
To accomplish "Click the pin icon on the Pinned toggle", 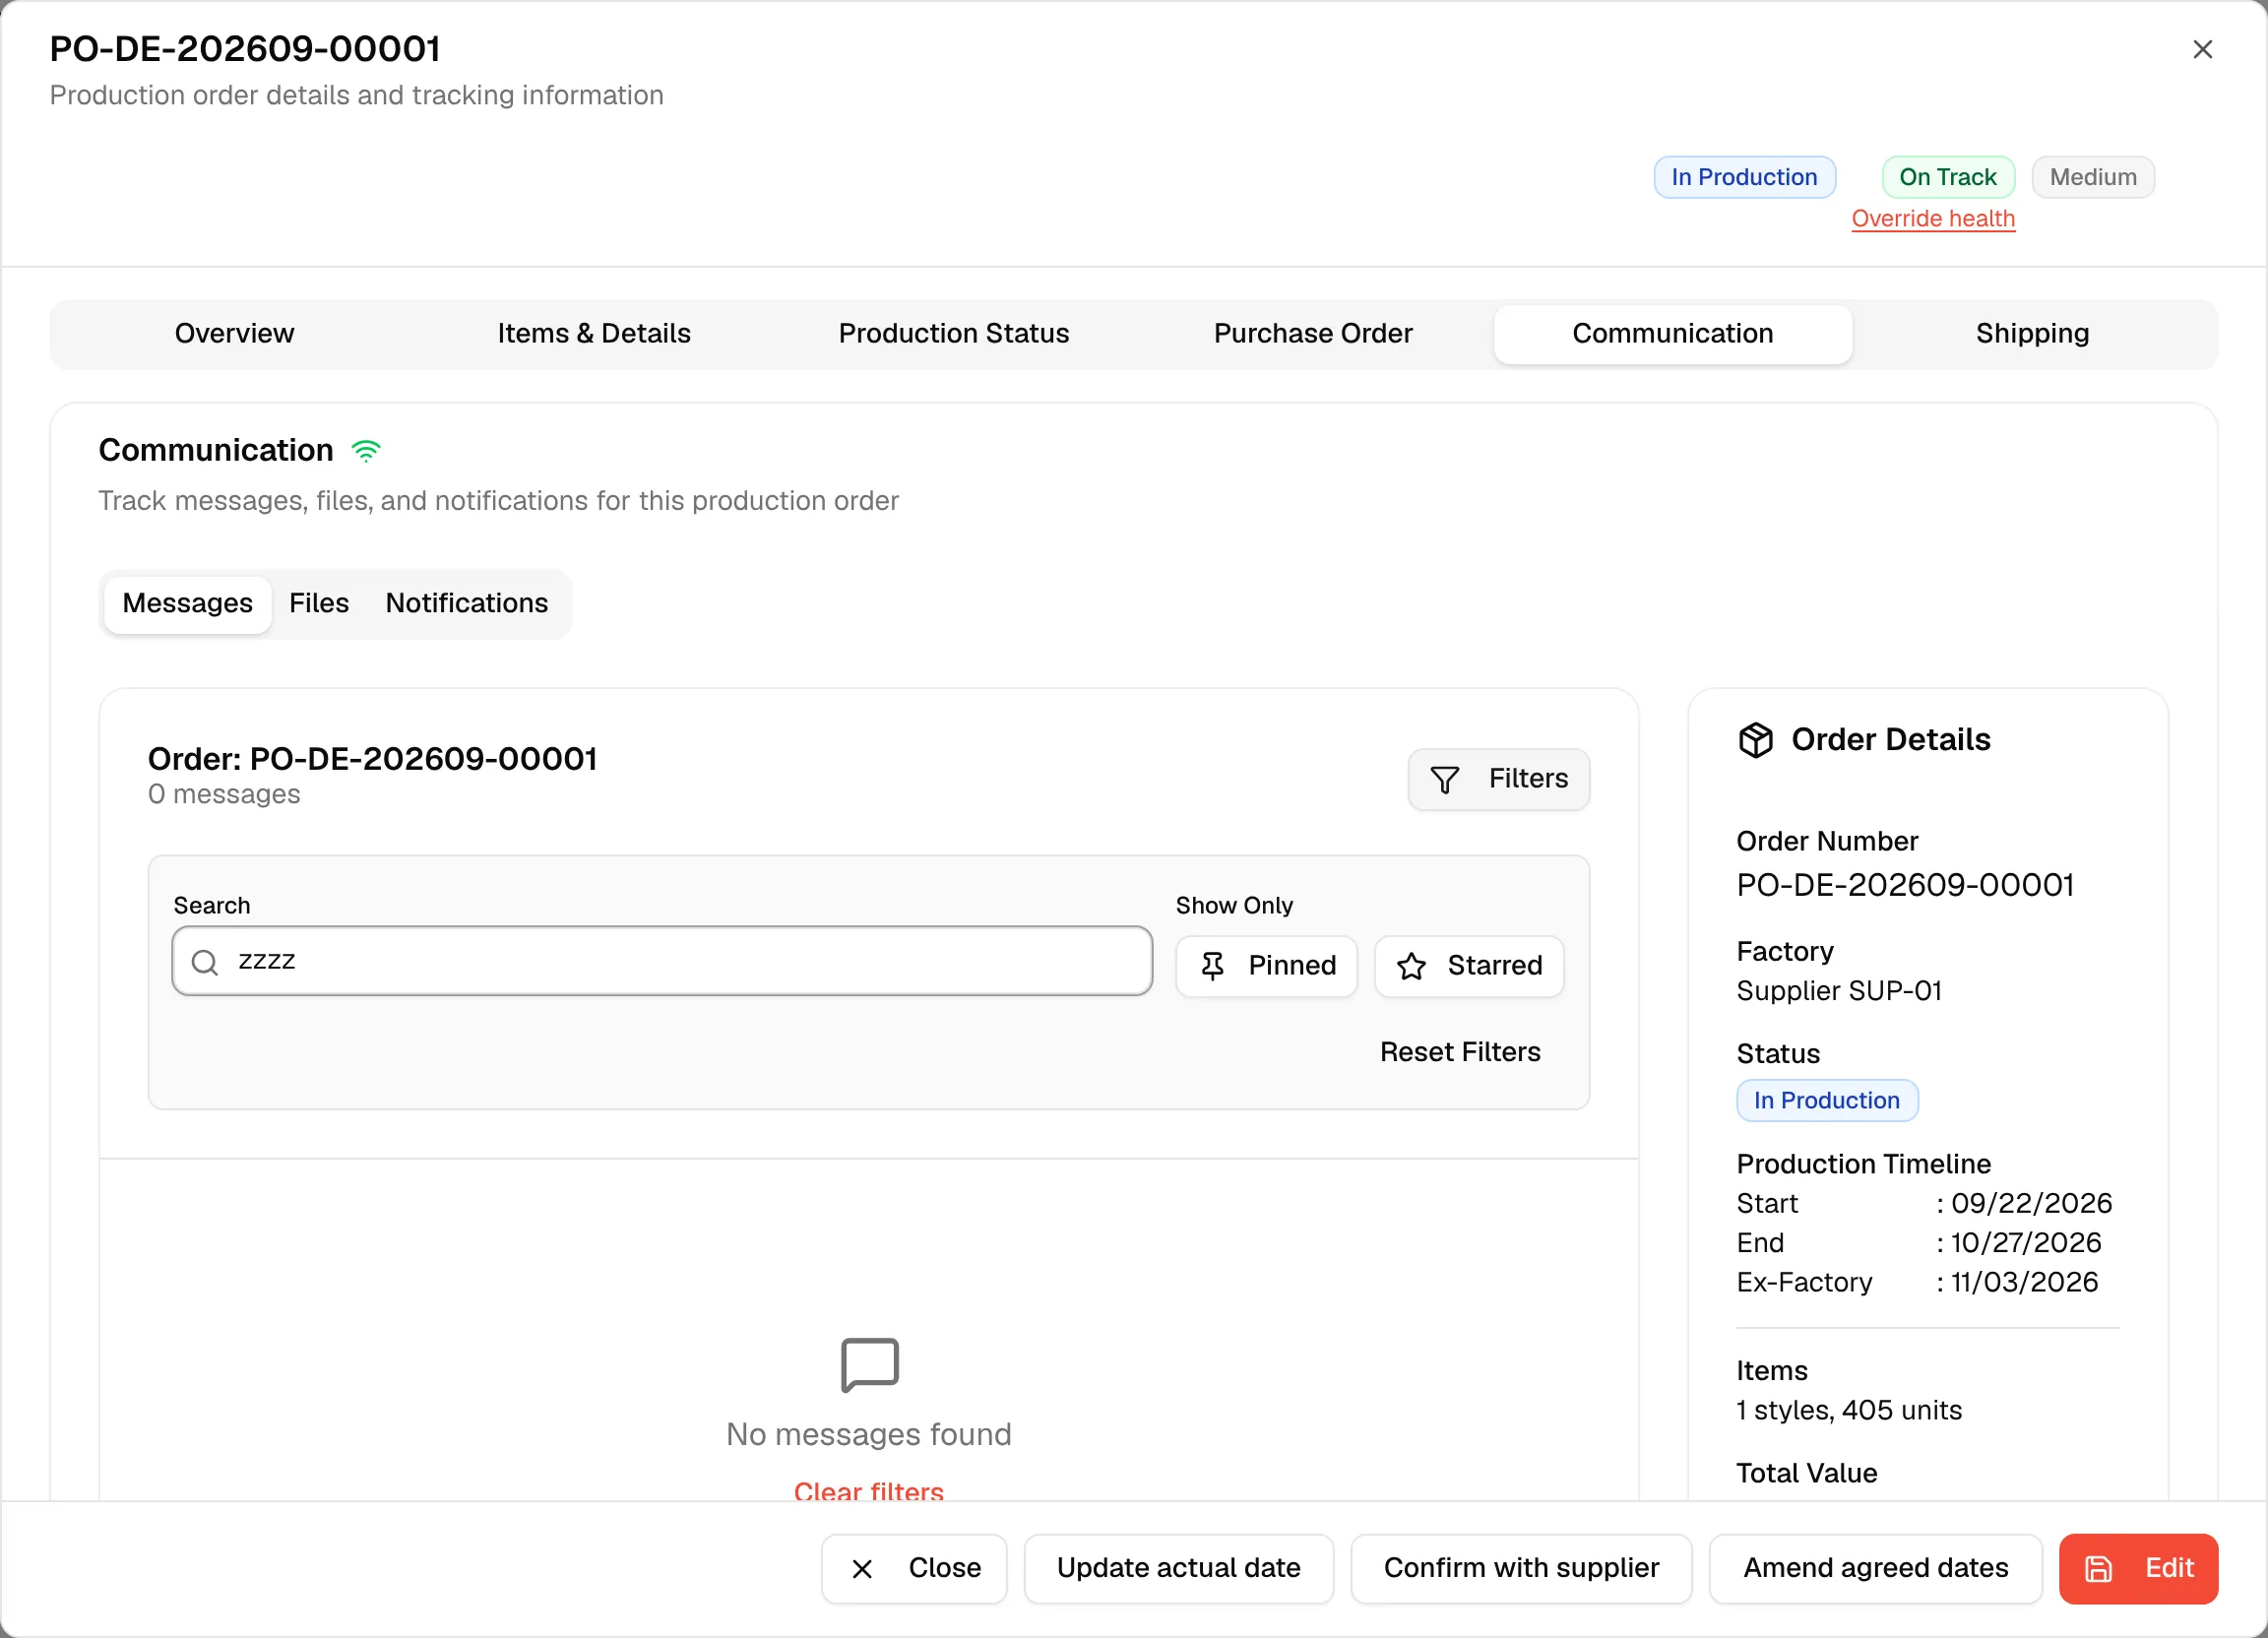I will [1212, 966].
